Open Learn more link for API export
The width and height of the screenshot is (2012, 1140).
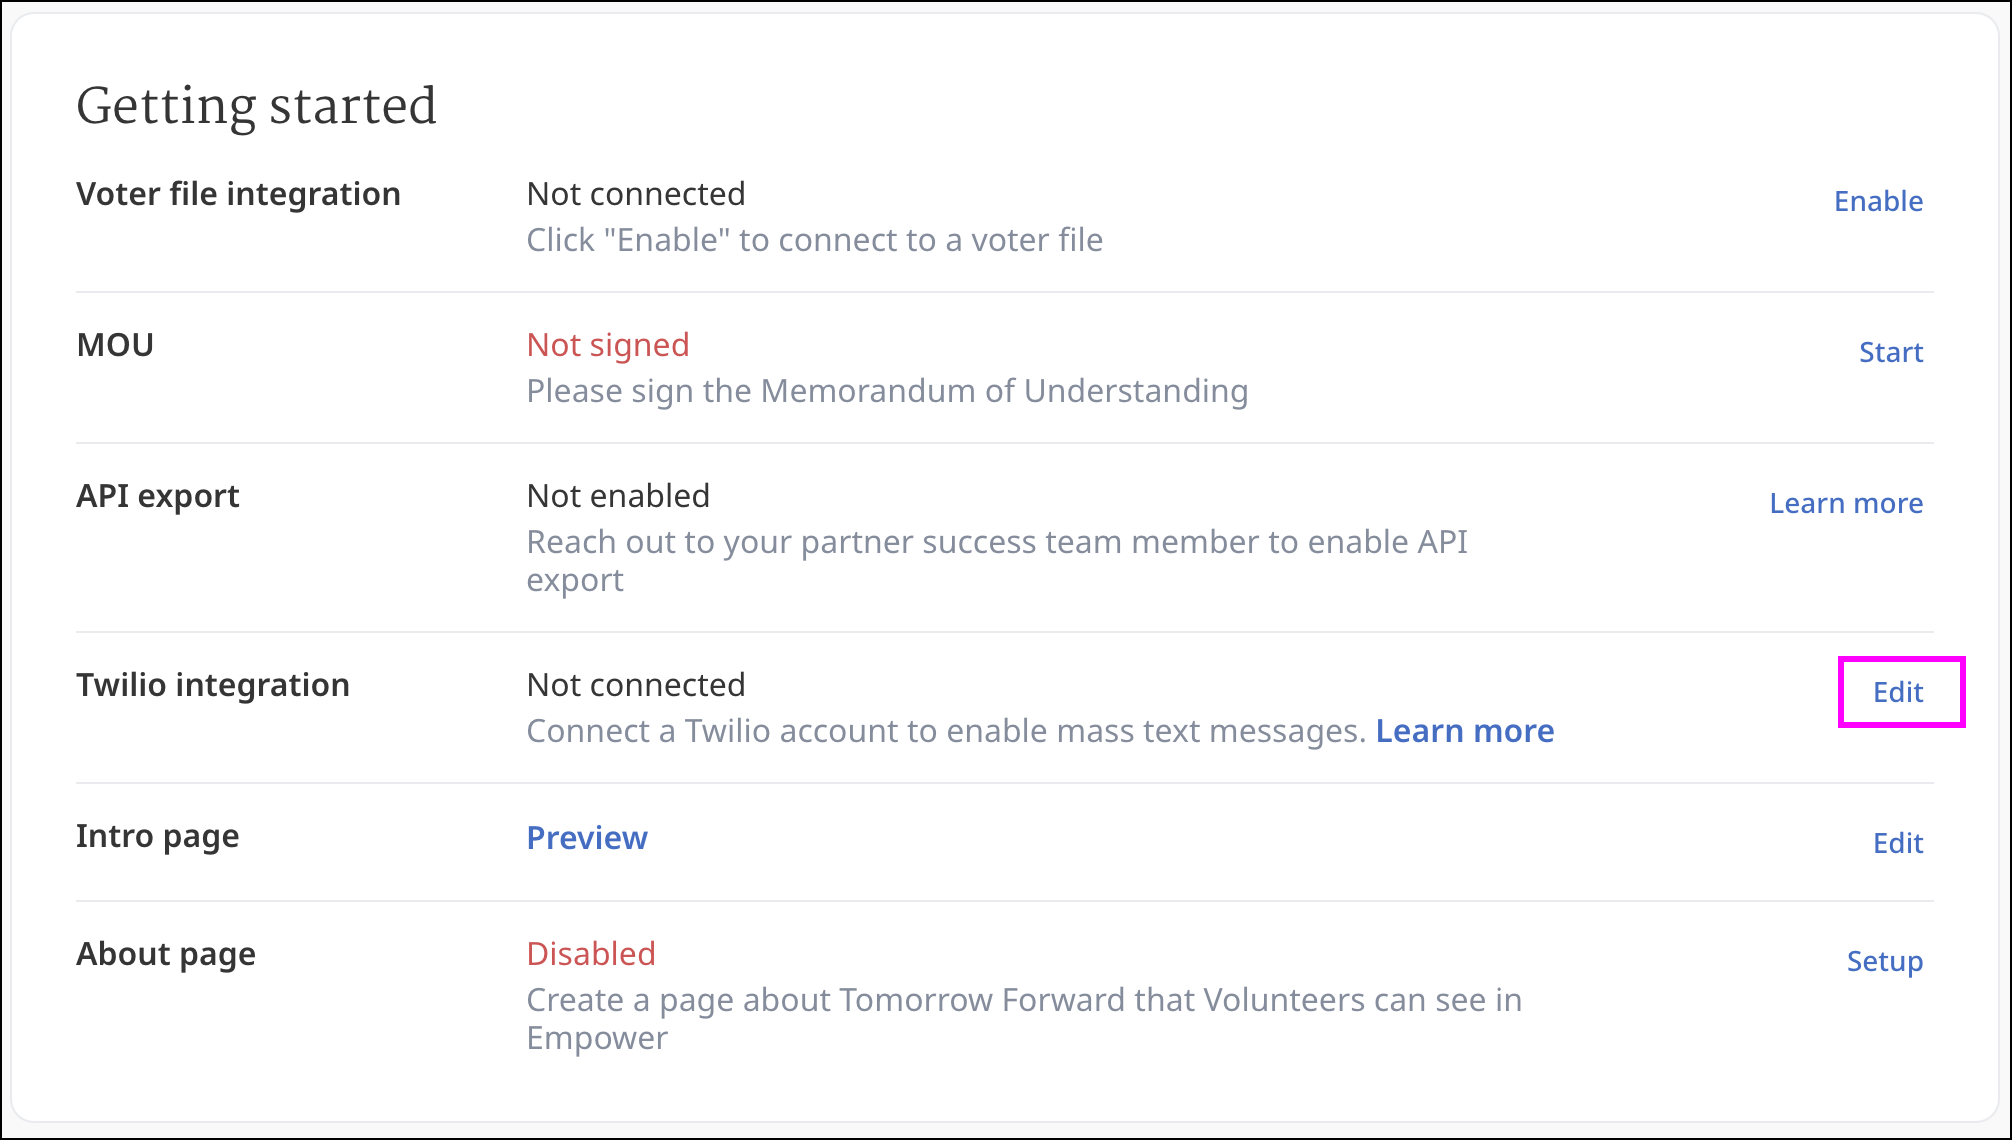pyautogui.click(x=1845, y=503)
